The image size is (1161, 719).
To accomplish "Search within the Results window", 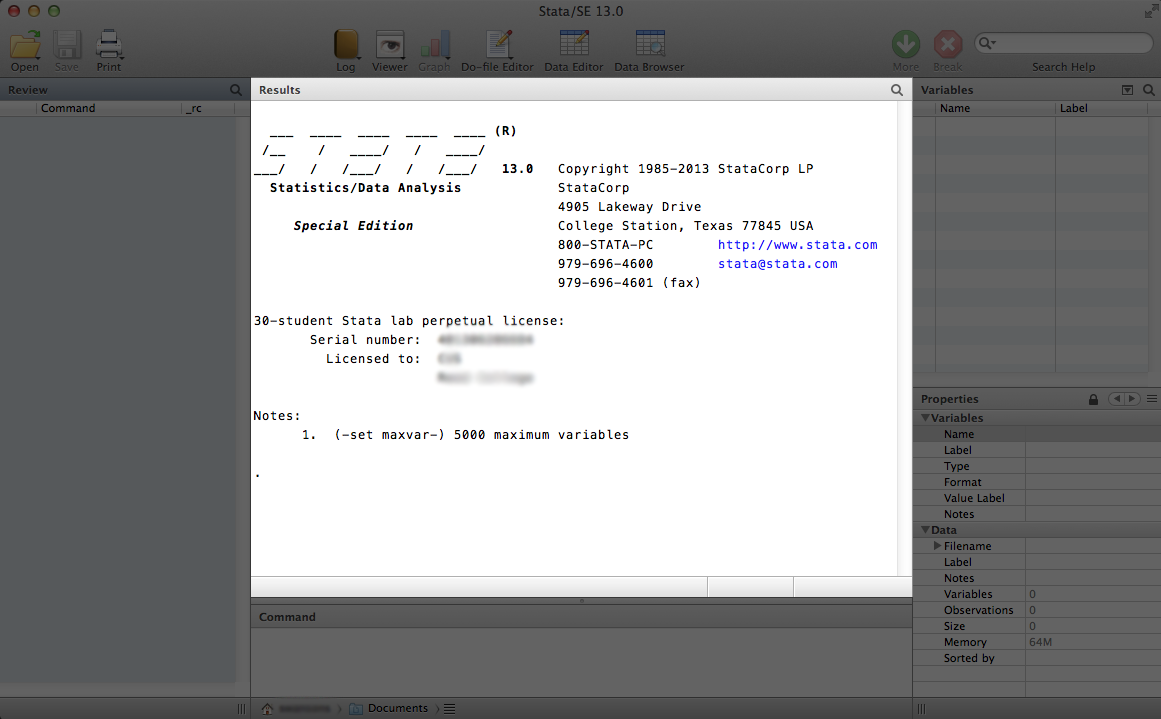I will click(897, 90).
